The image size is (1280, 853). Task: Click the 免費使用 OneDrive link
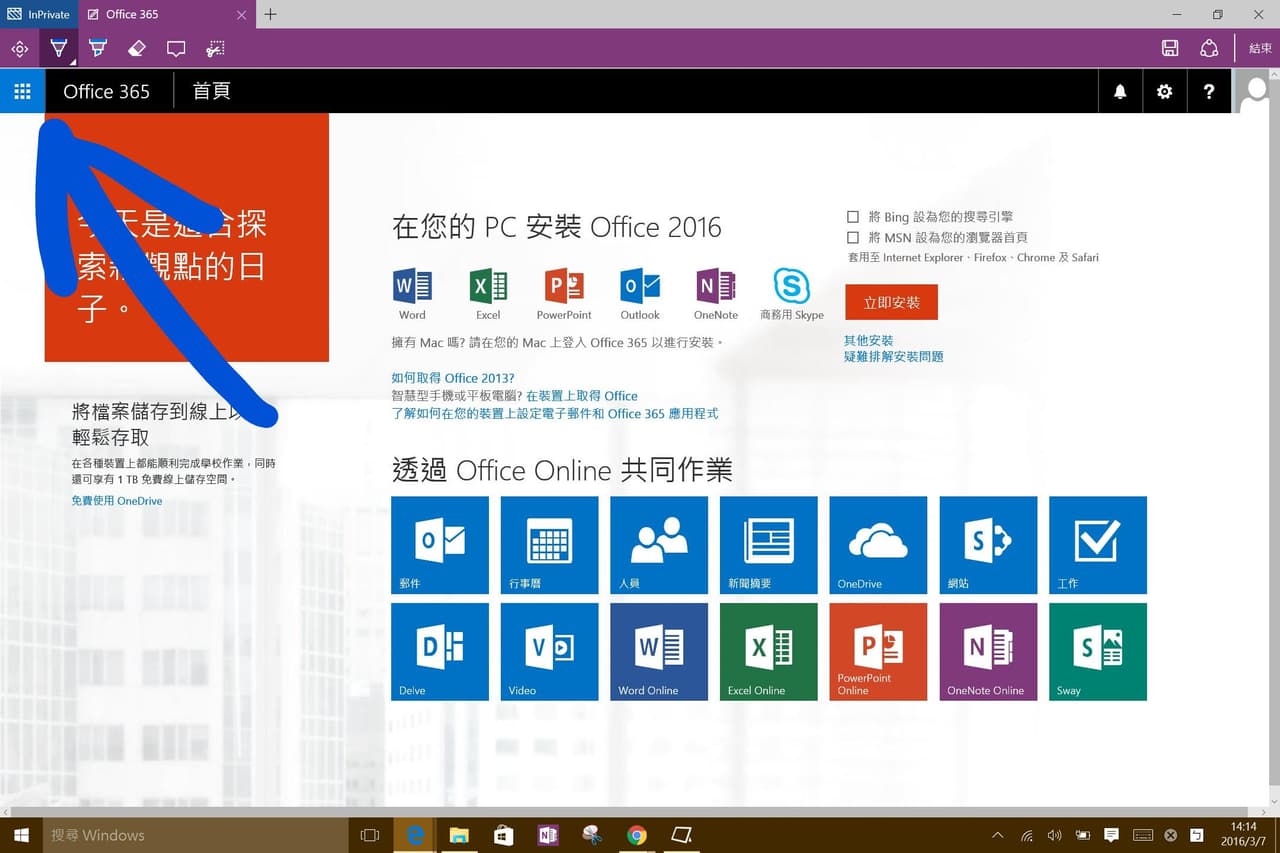tap(117, 501)
